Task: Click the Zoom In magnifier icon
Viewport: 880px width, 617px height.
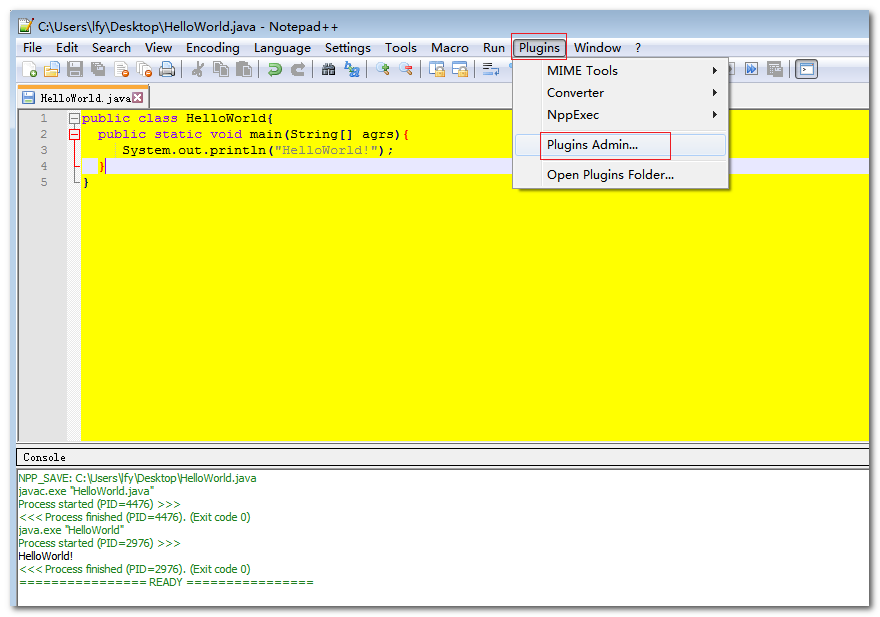Action: coord(383,70)
